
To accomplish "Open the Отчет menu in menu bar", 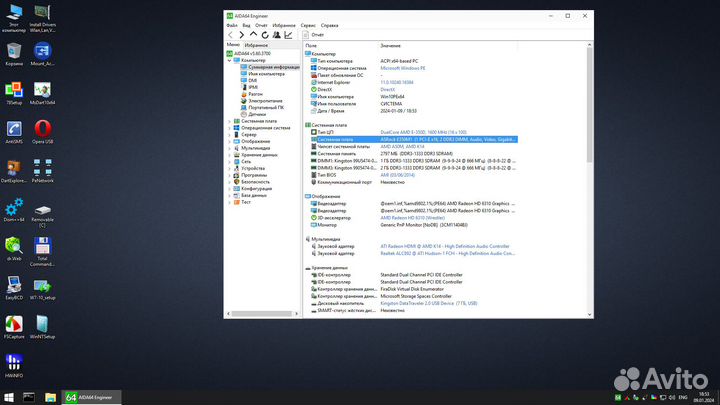I will click(261, 25).
